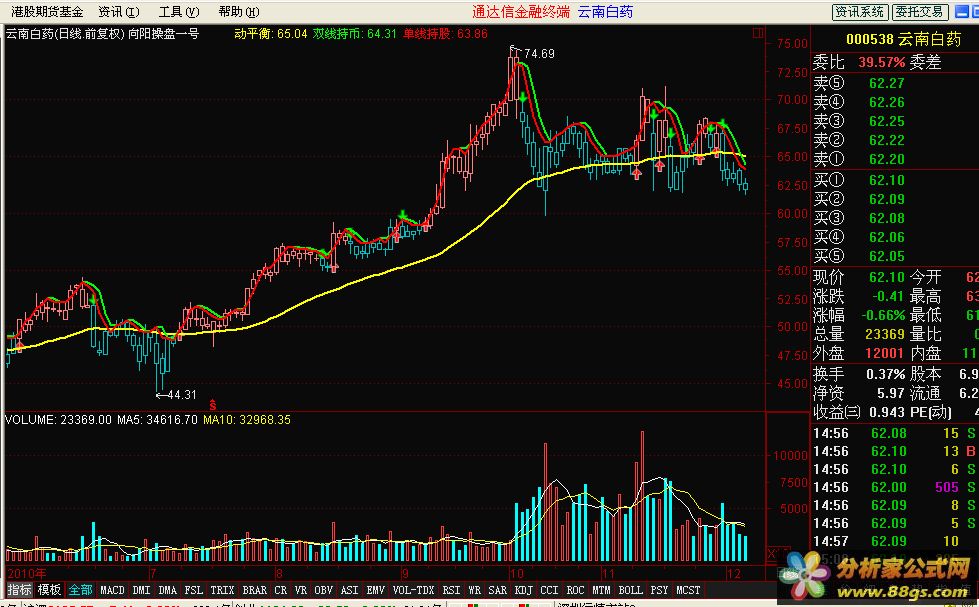Image resolution: width=979 pixels, height=607 pixels.
Task: Click month 9 on the time axis
Action: (406, 573)
